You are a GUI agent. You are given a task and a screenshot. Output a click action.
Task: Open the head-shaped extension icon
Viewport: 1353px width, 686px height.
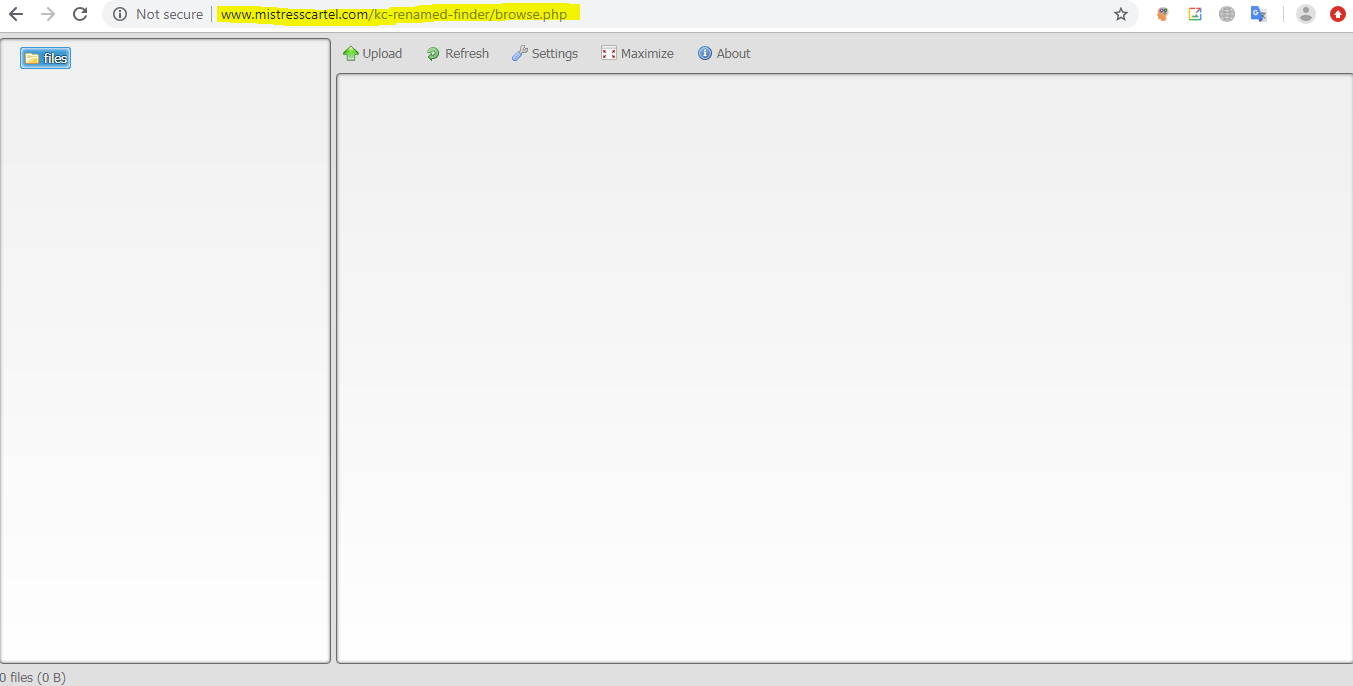point(1162,14)
